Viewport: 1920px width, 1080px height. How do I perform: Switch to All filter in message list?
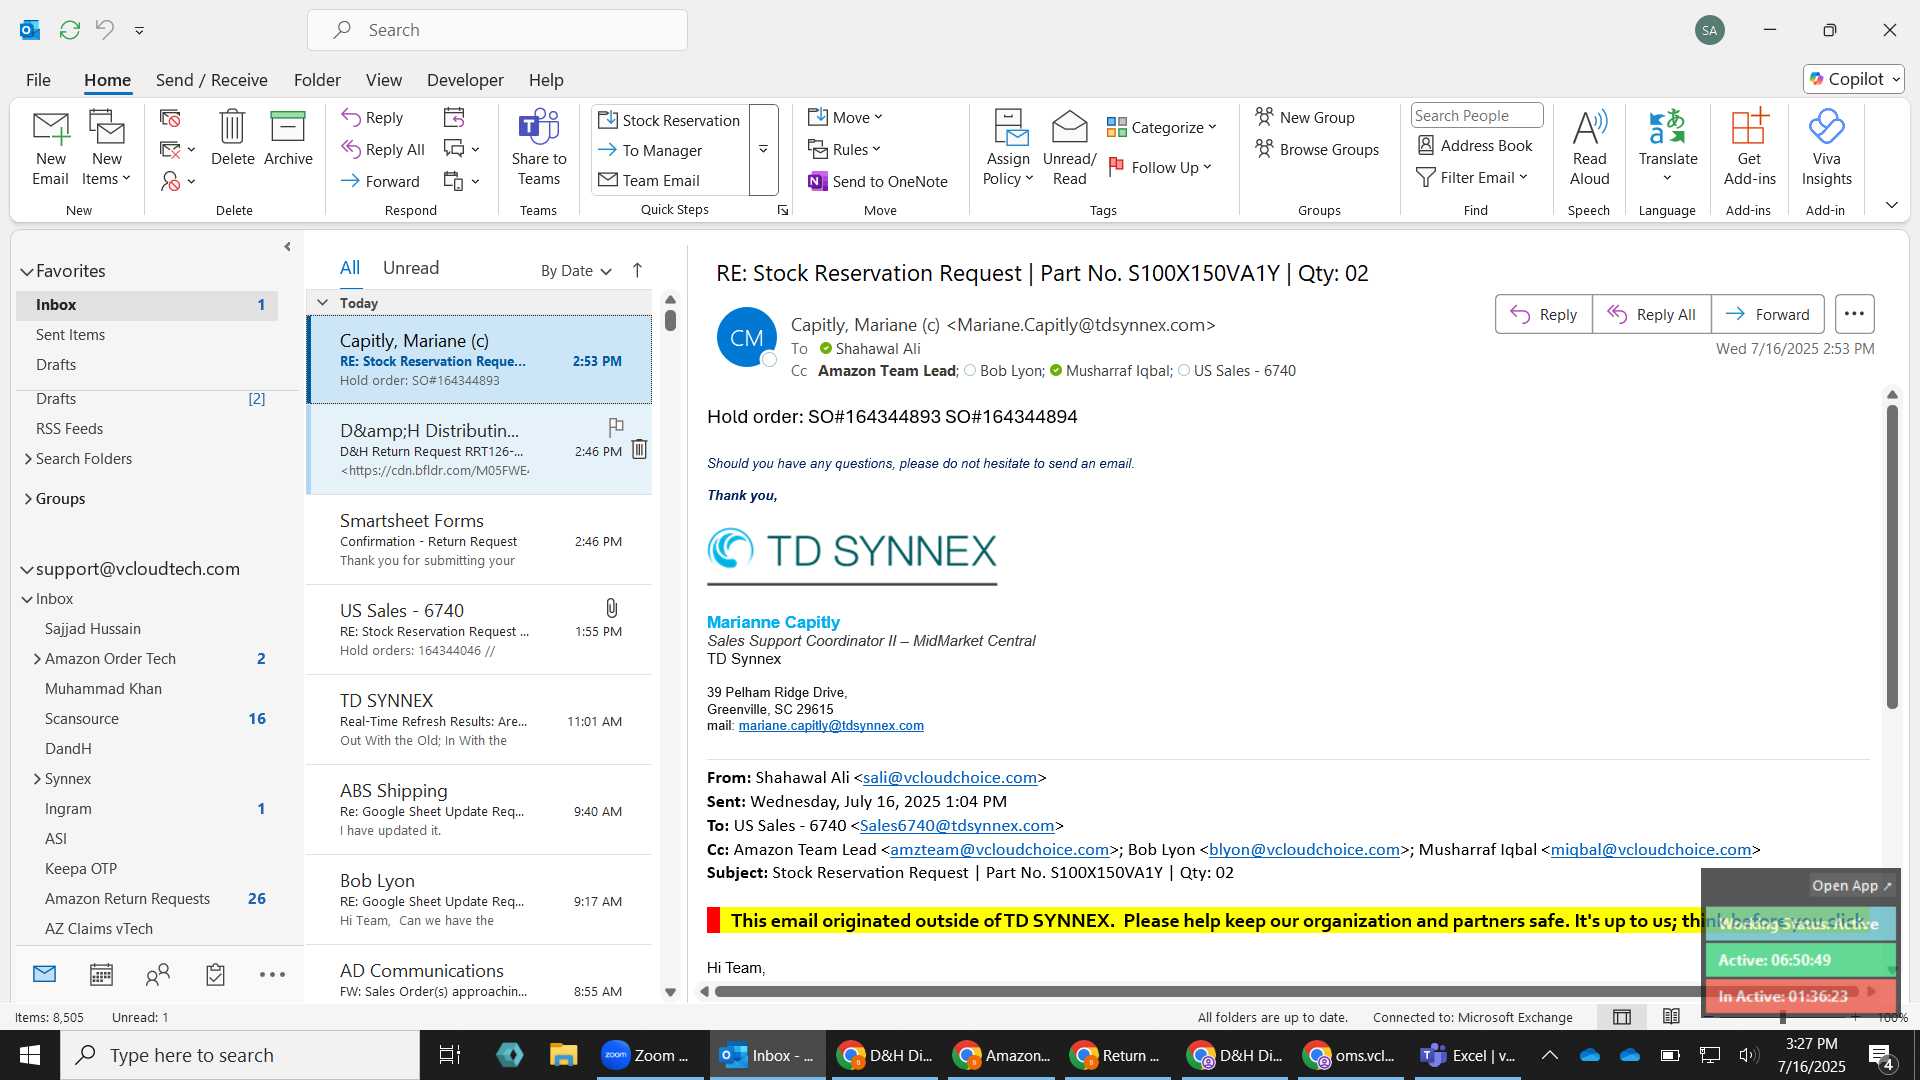tap(349, 268)
